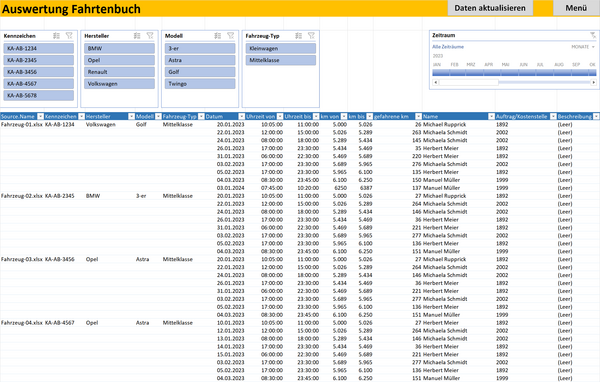Select KA-AB-1234 in Kennzeichen slicer
Image resolution: width=600 pixels, height=382 pixels.
pyautogui.click(x=39, y=48)
